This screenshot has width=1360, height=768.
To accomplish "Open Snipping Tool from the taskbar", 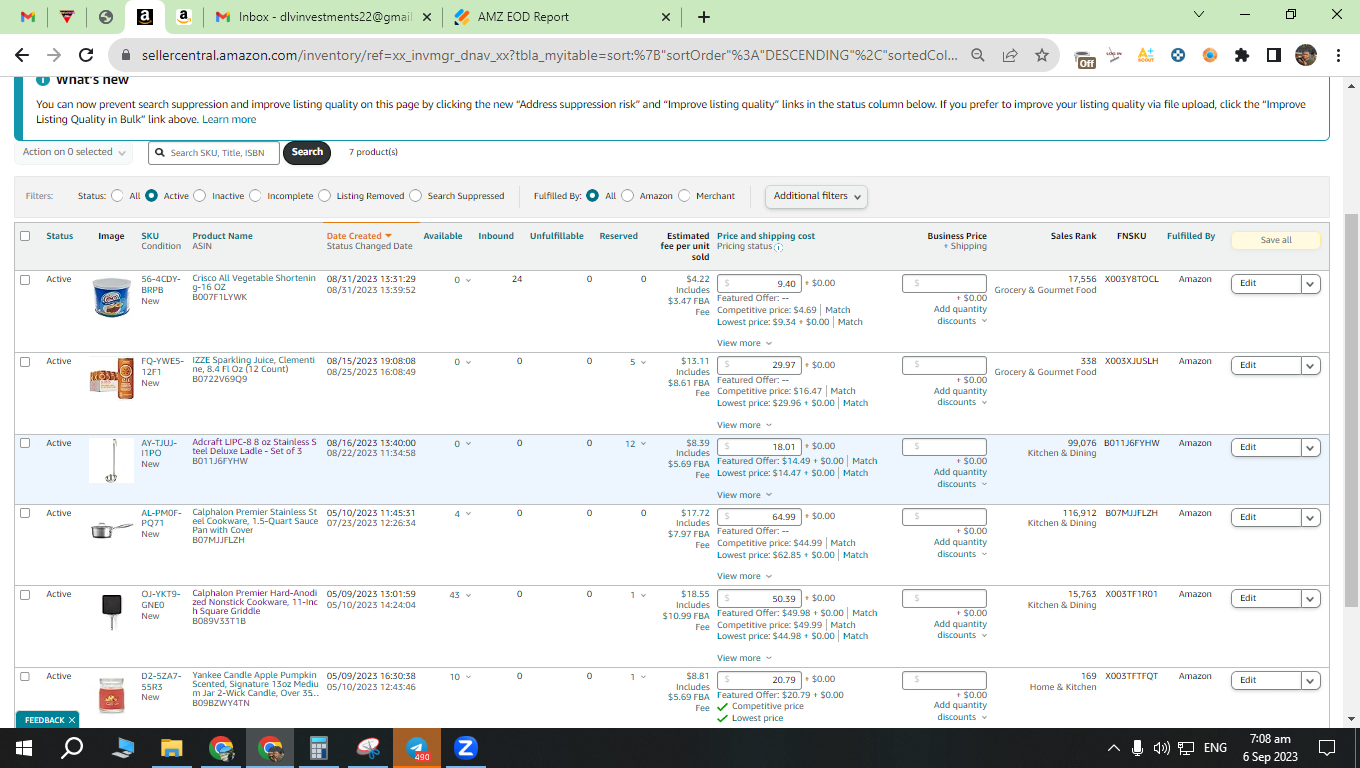I will (x=368, y=747).
